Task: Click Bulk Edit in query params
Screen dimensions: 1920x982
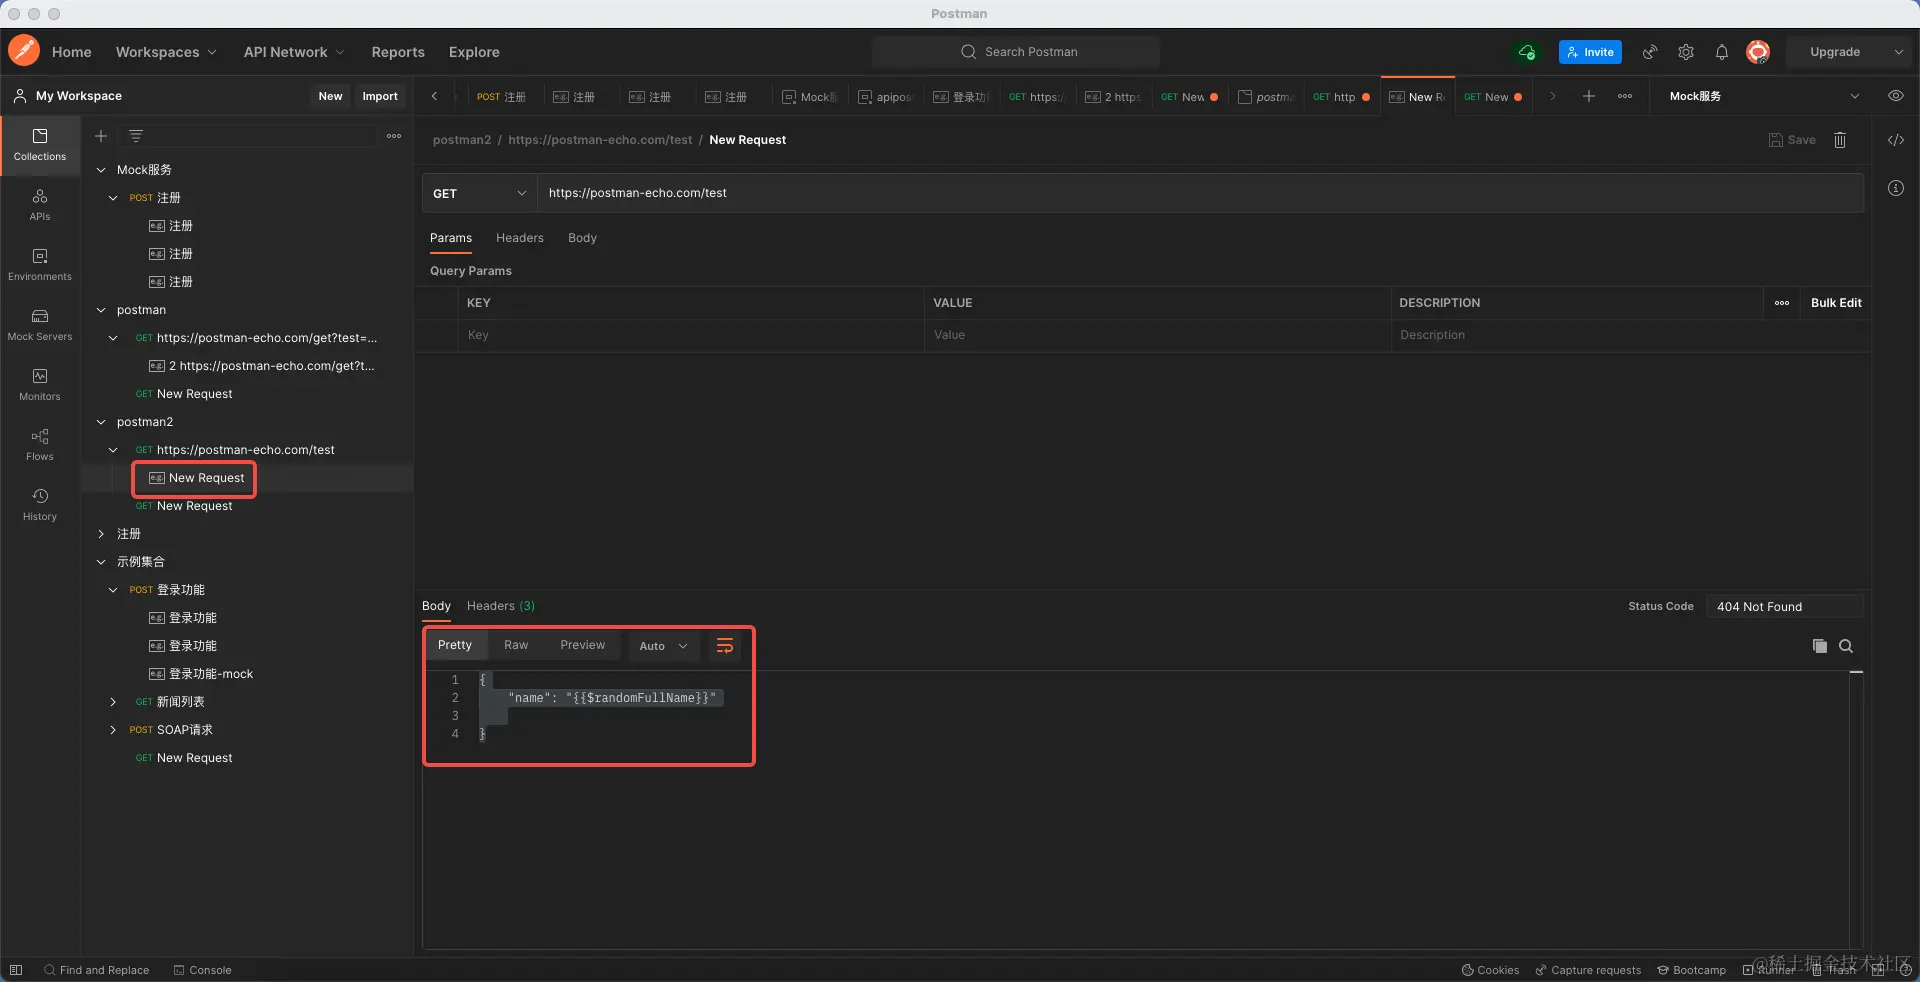Action: click(x=1836, y=303)
